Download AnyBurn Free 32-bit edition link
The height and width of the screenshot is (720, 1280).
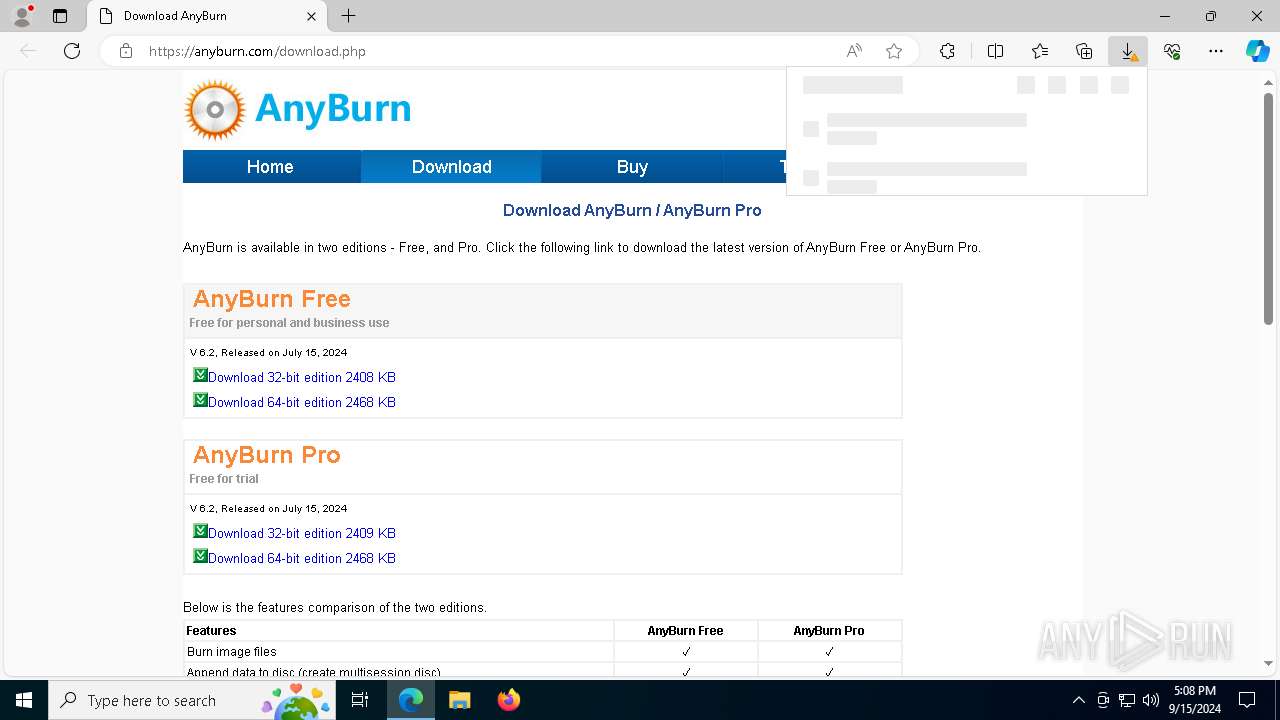point(302,377)
